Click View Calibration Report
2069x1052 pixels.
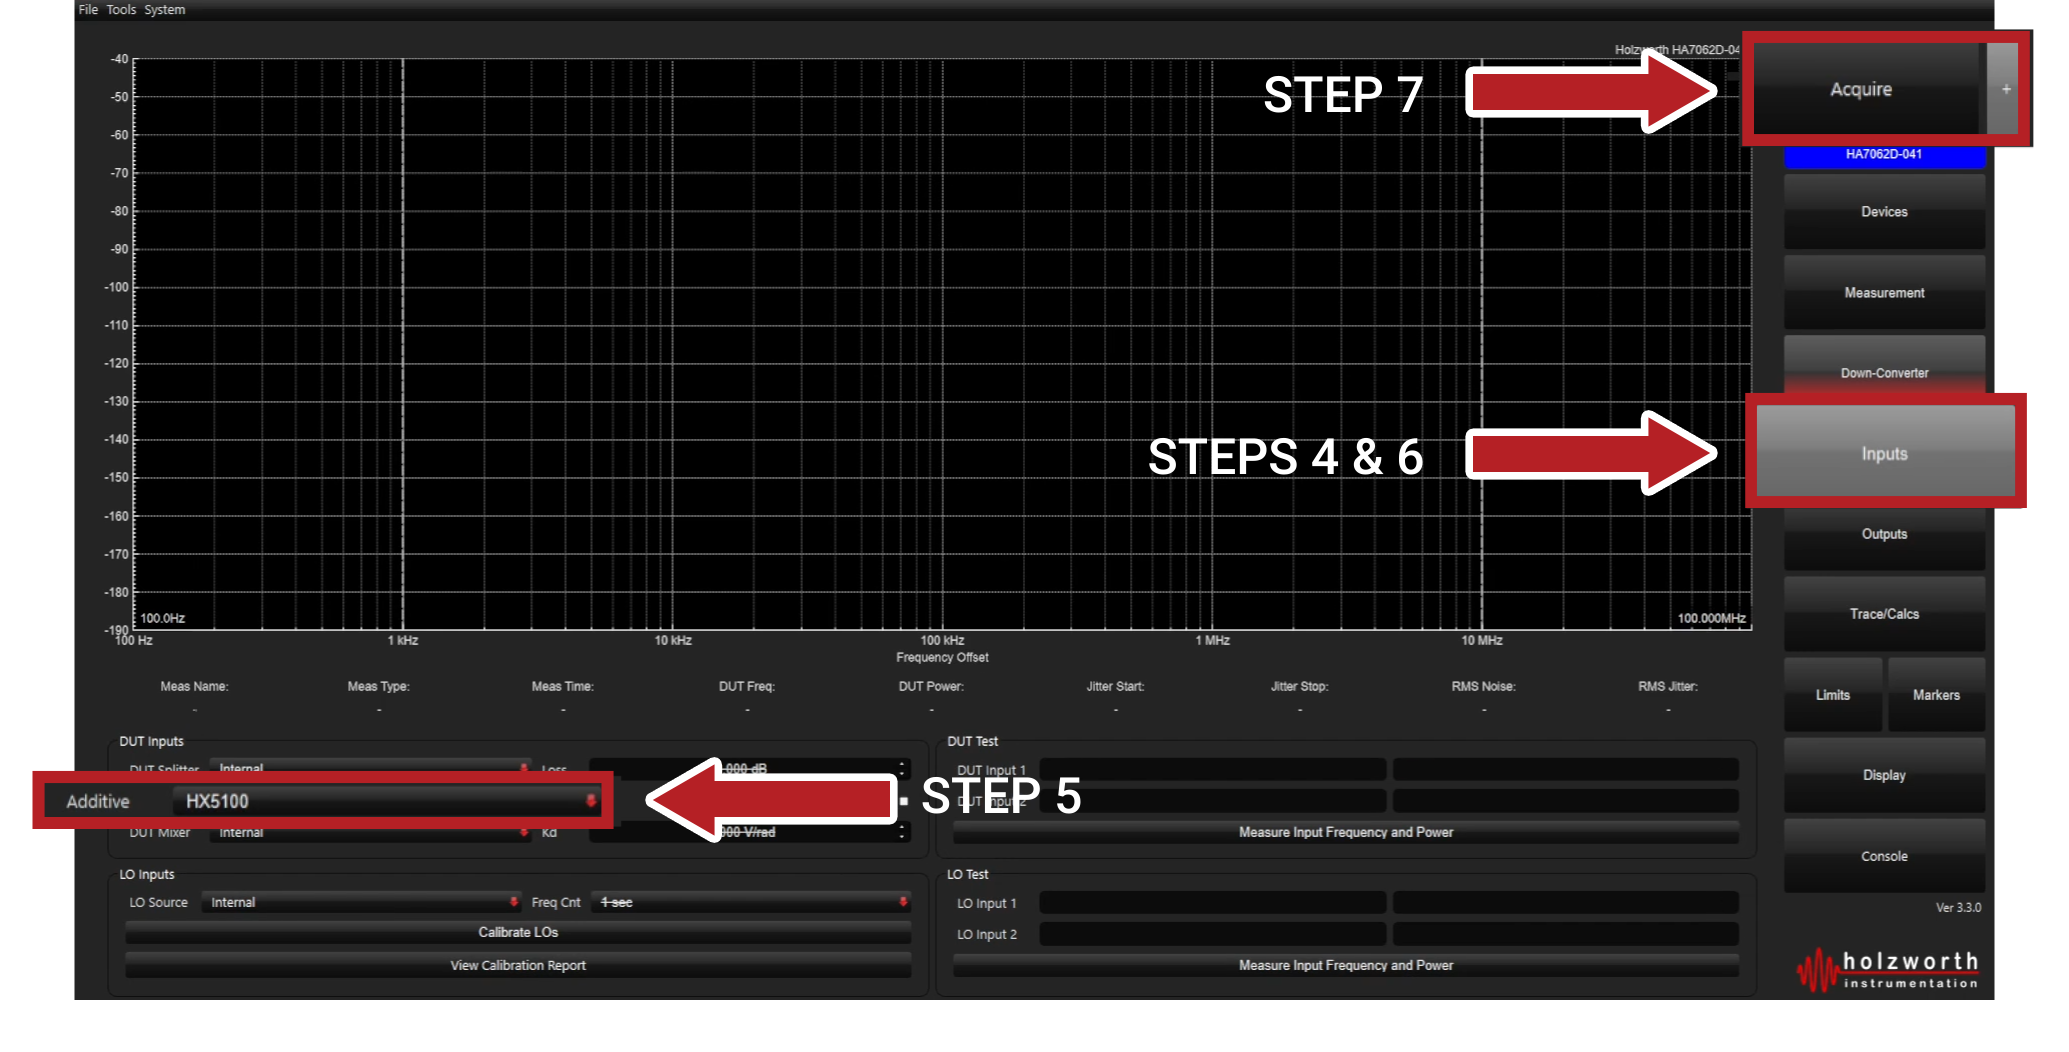pyautogui.click(x=518, y=965)
